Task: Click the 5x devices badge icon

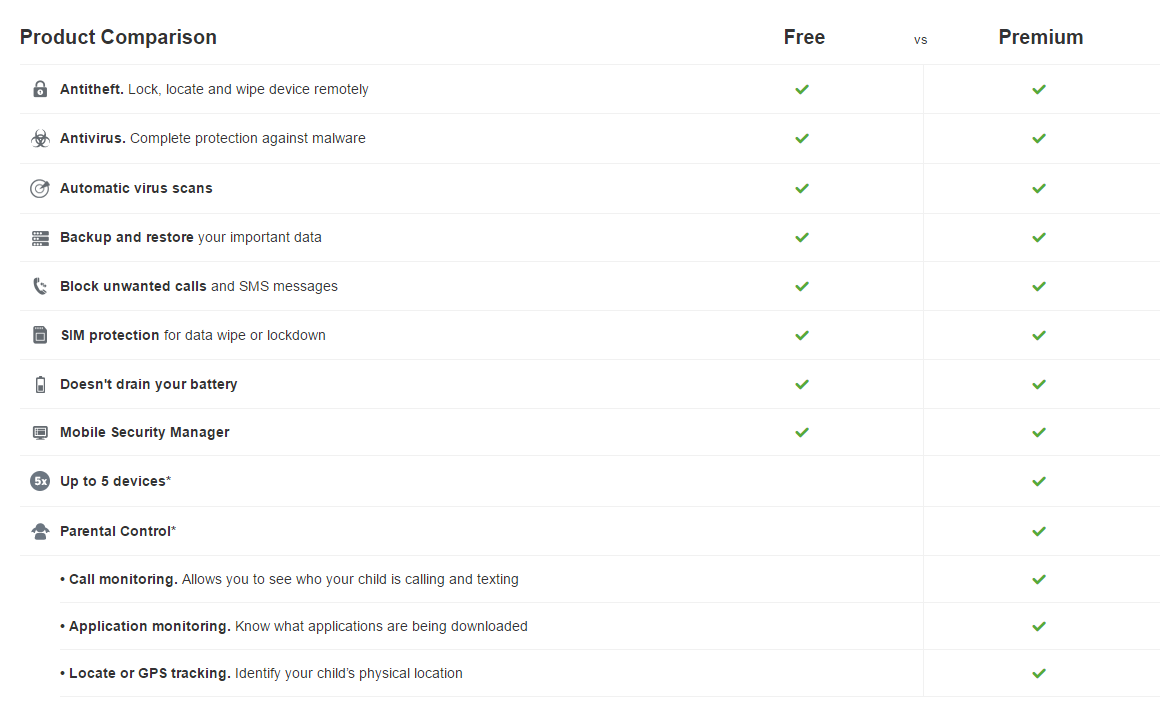Action: tap(40, 481)
